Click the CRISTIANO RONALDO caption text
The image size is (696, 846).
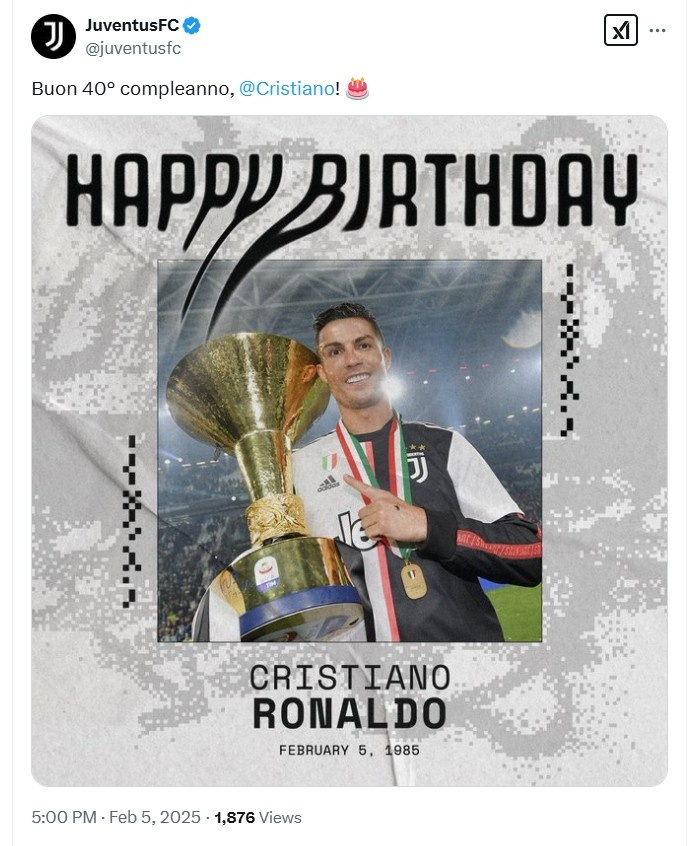(350, 697)
